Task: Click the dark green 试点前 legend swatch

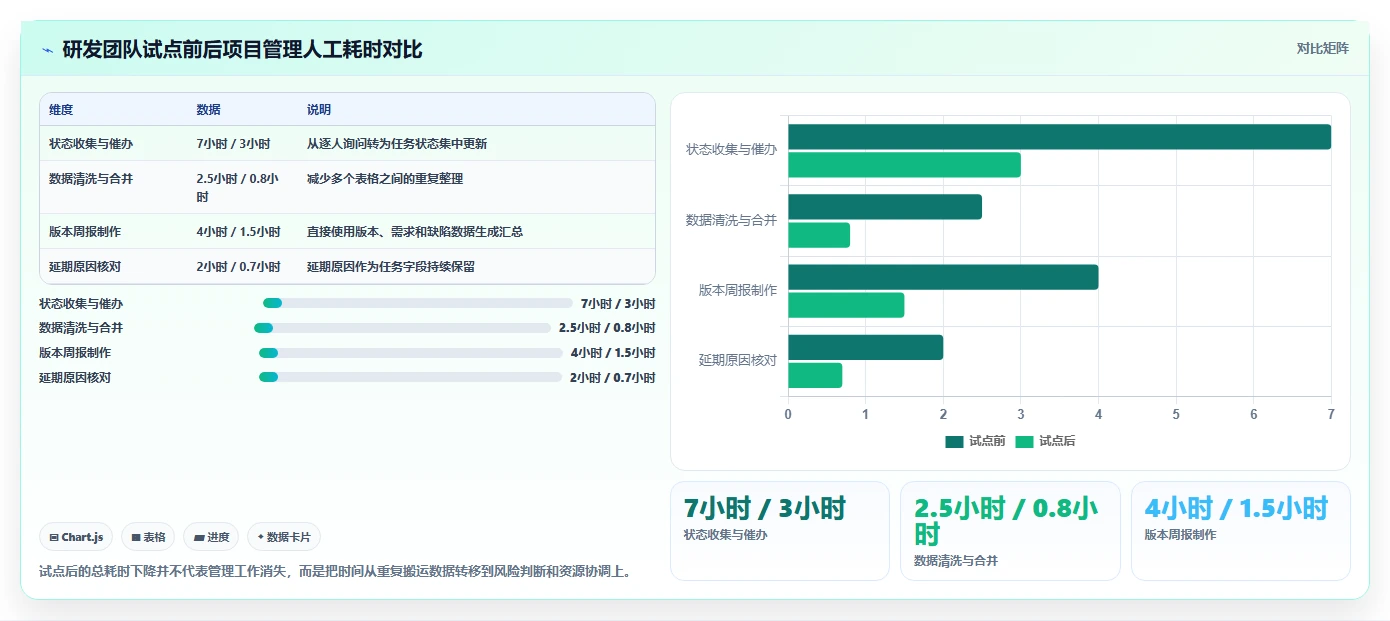Action: click(x=954, y=441)
